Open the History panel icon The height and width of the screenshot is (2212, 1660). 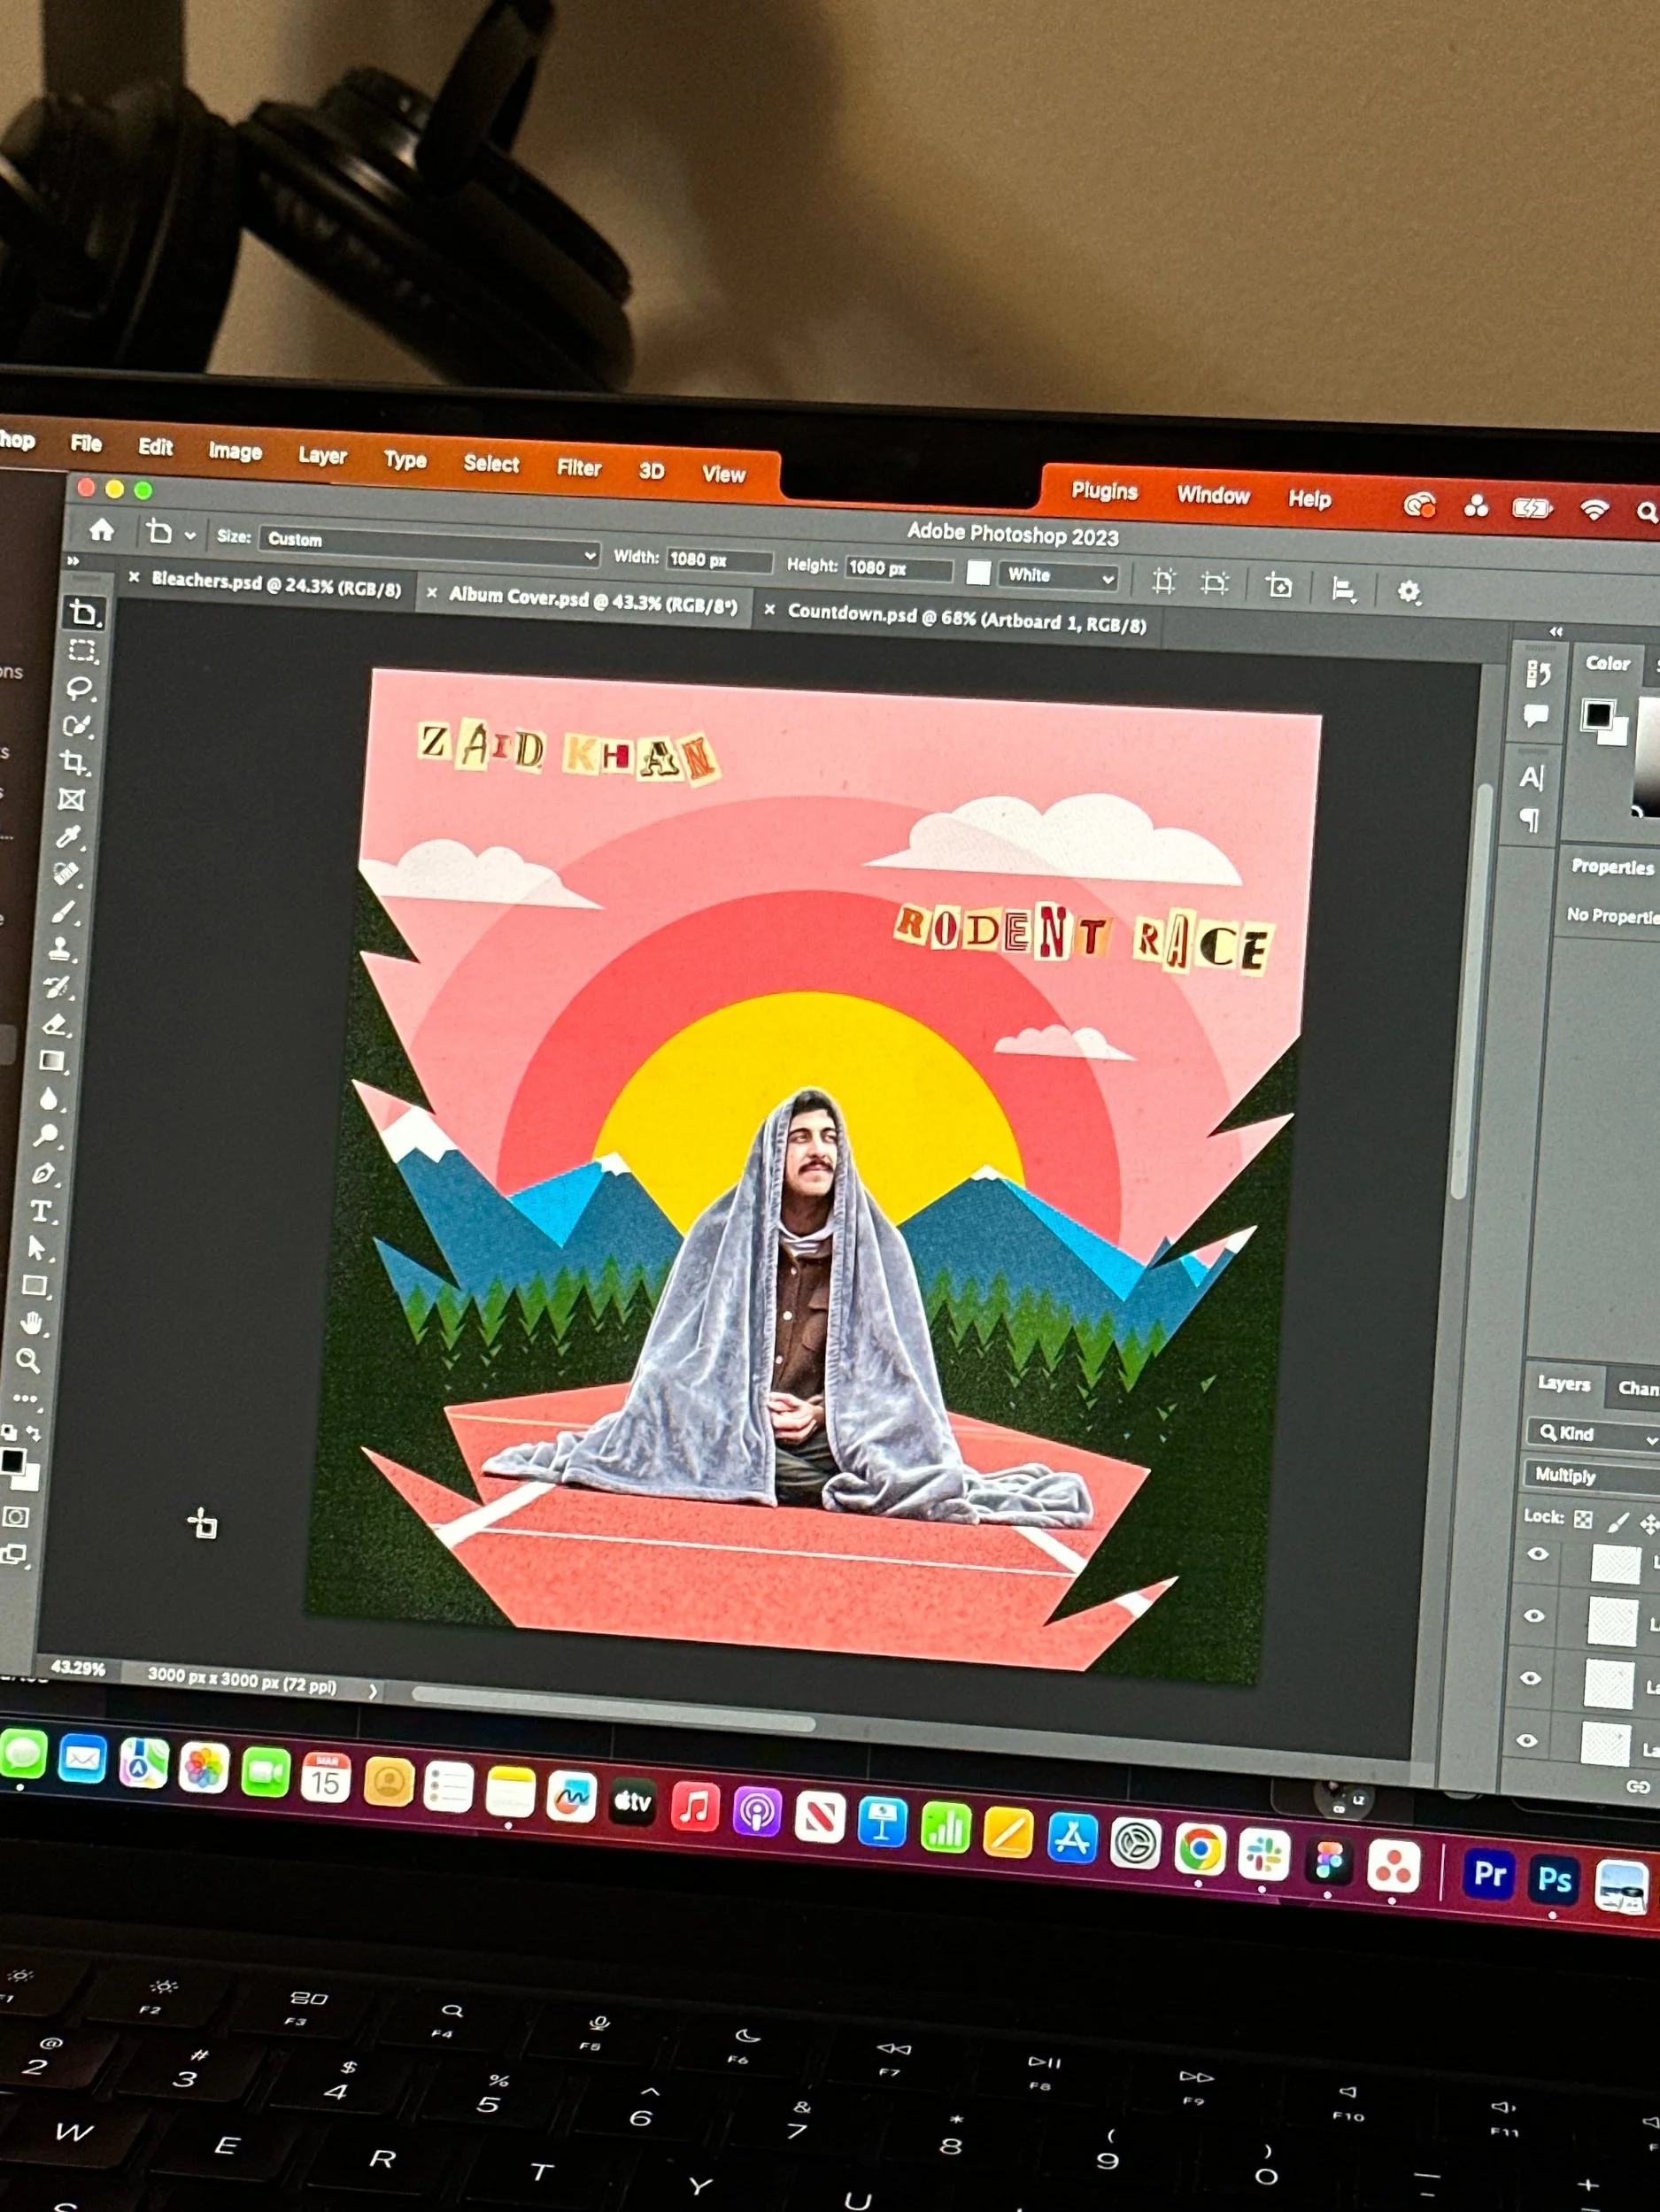[1539, 675]
